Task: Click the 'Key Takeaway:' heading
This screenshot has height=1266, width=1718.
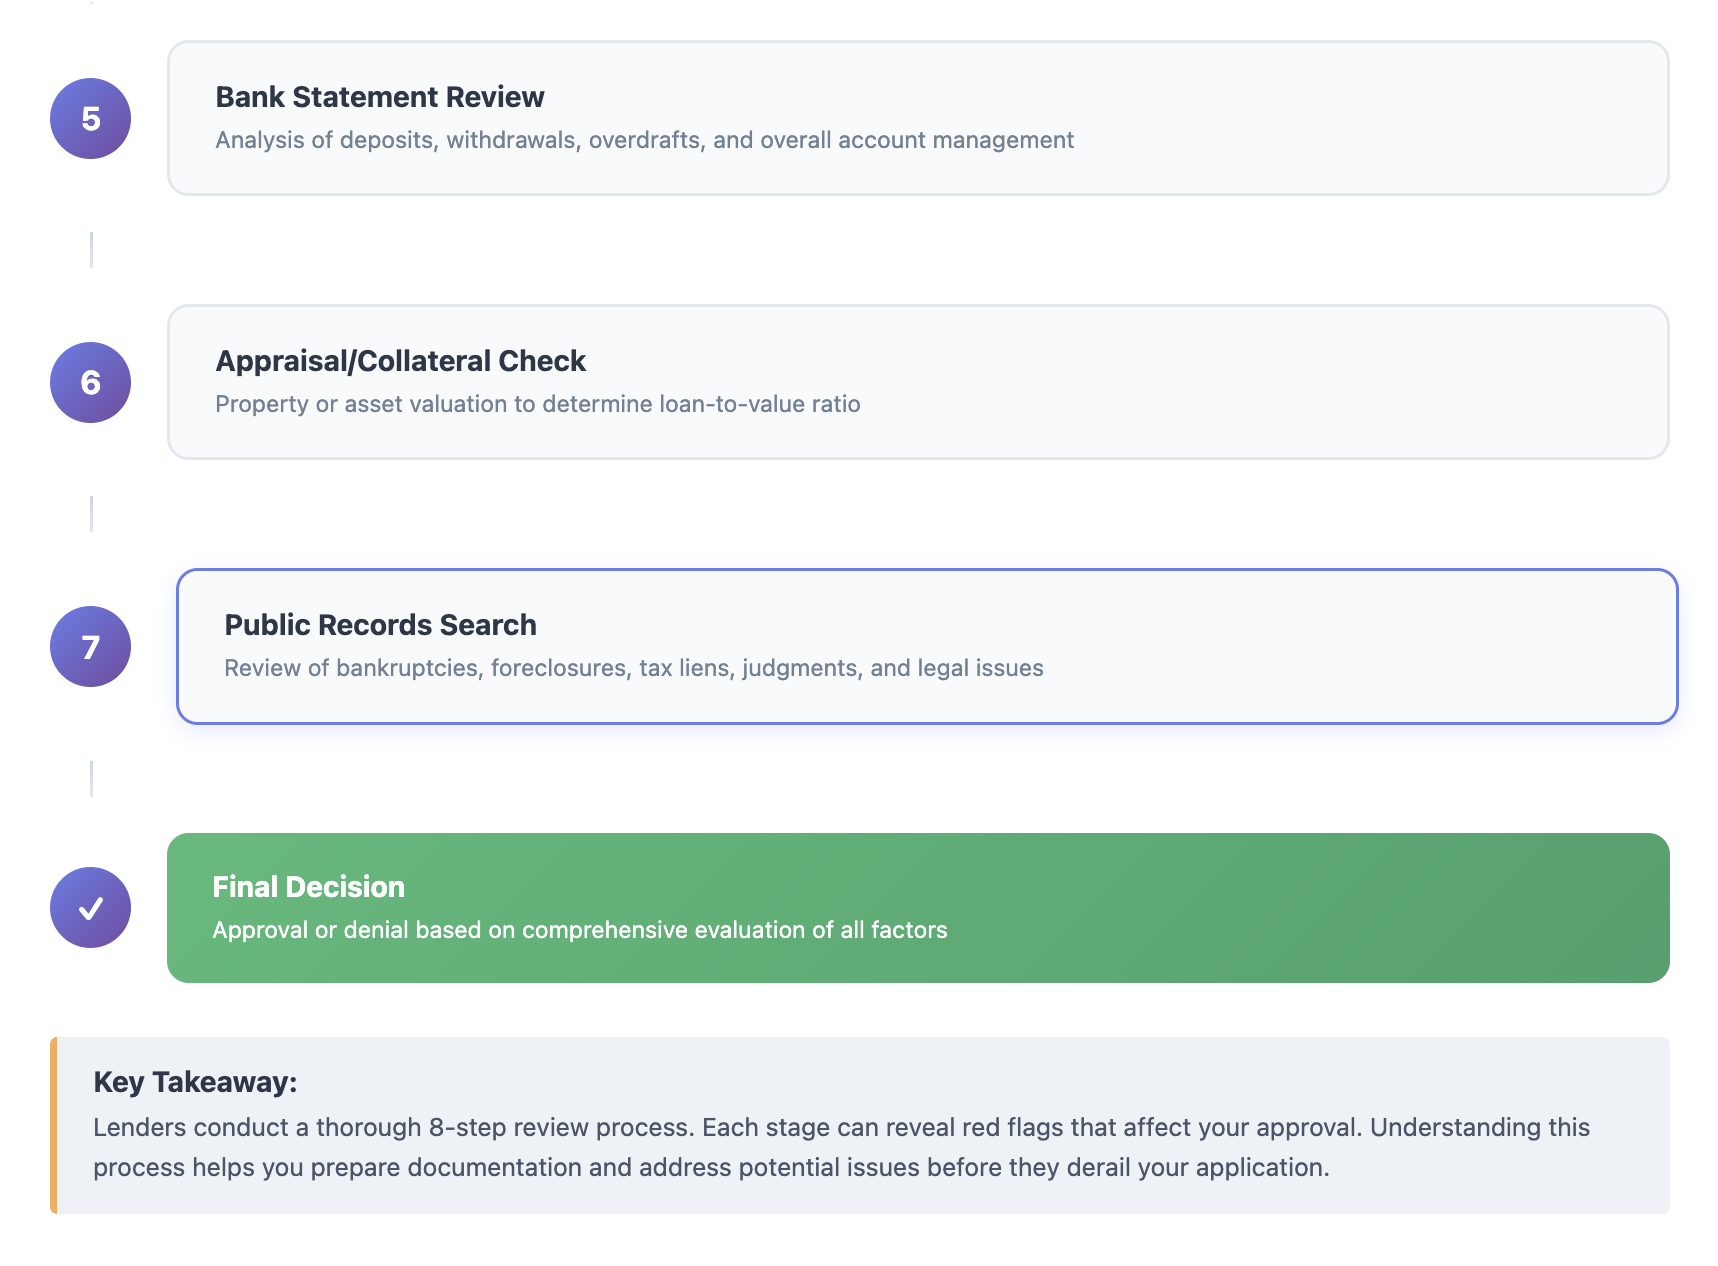Action: click(196, 1082)
